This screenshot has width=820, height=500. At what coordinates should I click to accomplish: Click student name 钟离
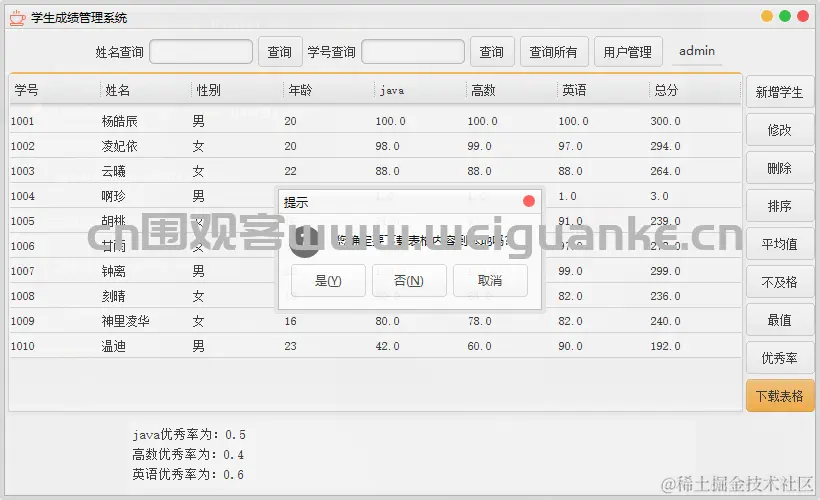pos(113,271)
